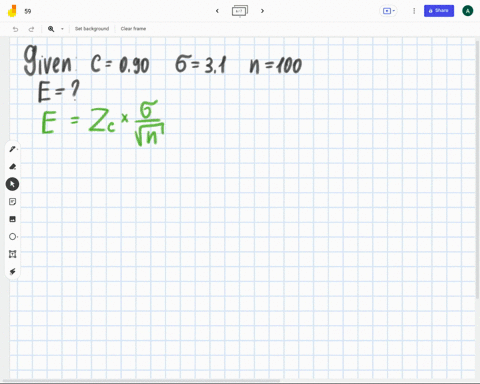Screen dimensions: 480x384
Task: Click the vertical scrollbar on the right
Action: coord(478,169)
